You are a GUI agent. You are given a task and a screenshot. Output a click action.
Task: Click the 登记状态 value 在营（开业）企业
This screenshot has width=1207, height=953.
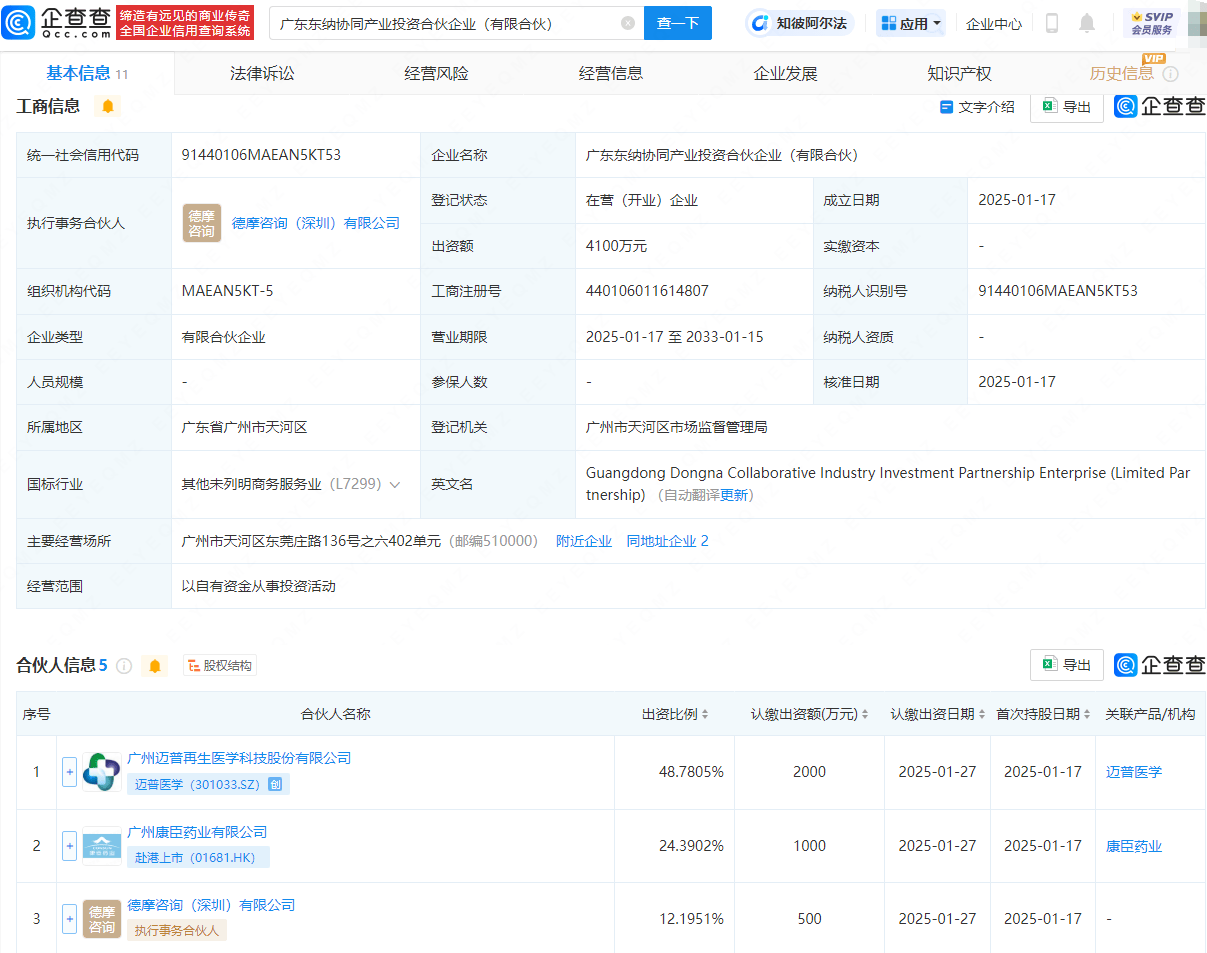tap(642, 200)
